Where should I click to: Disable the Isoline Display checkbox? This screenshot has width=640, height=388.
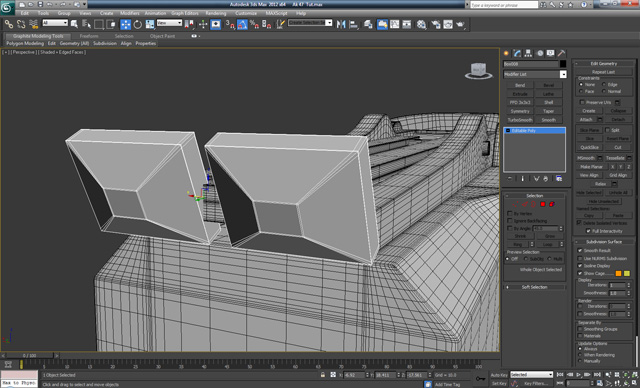tap(580, 266)
